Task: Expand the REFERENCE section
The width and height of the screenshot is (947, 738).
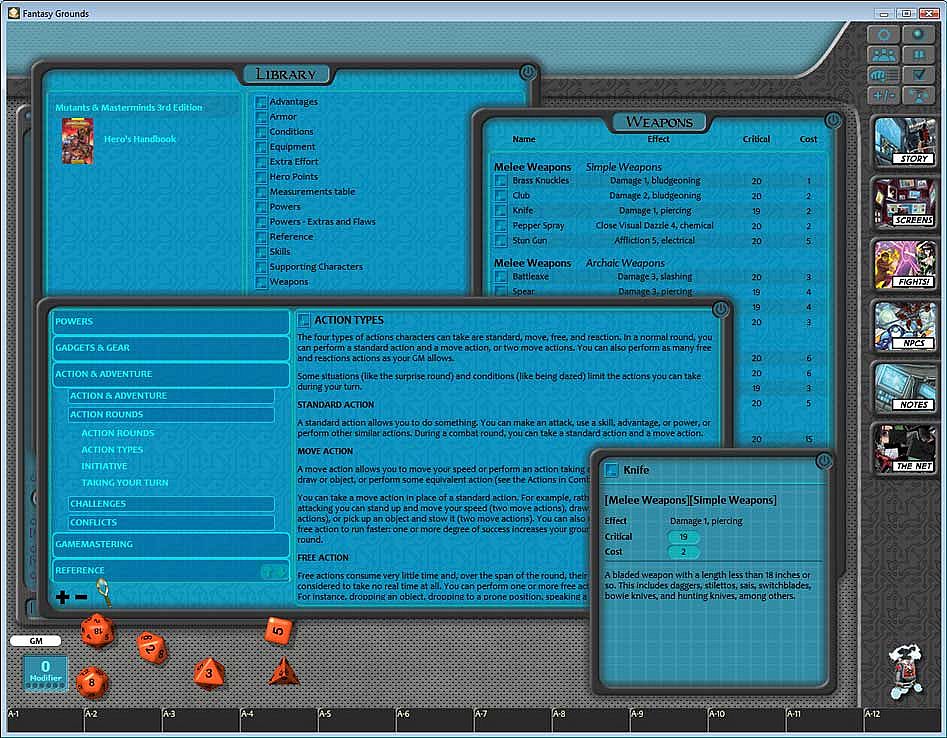Action: pyautogui.click(x=171, y=571)
